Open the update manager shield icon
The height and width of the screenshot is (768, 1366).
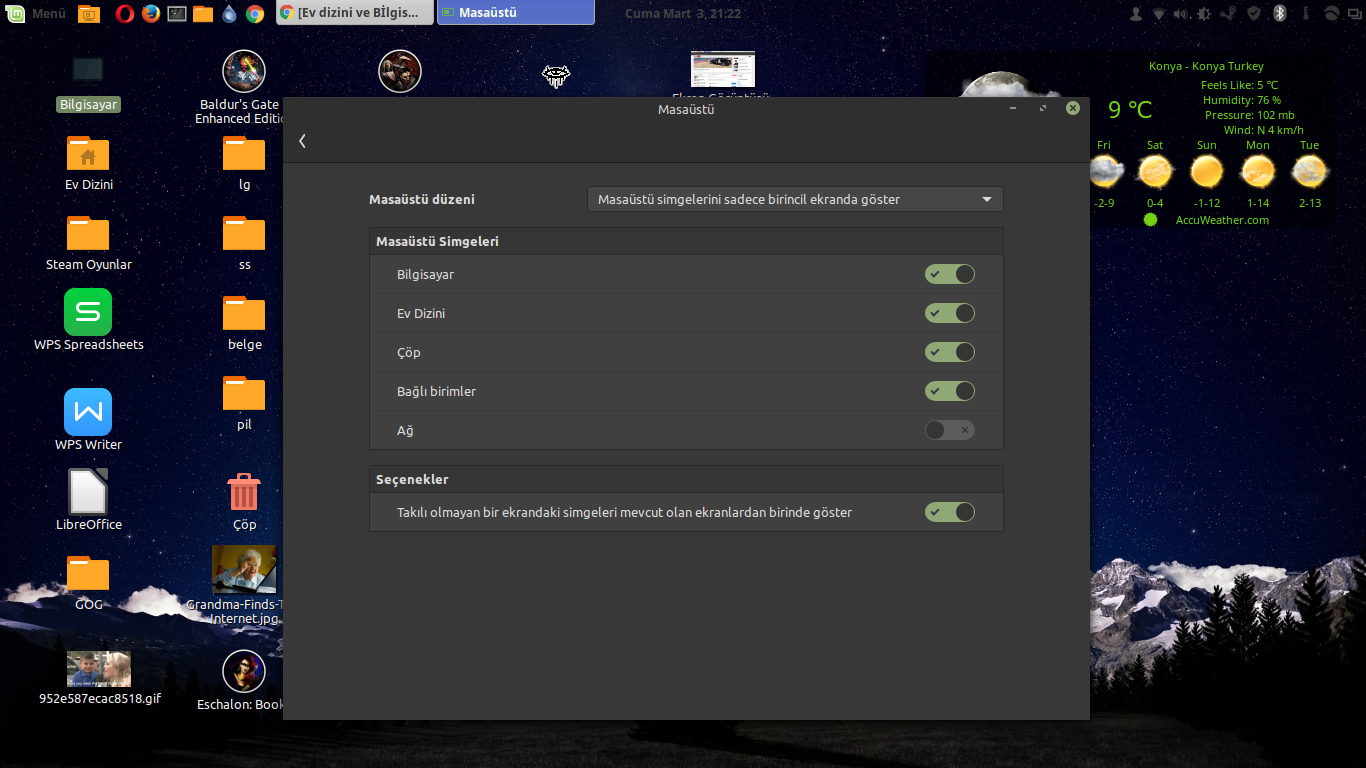pyautogui.click(x=1254, y=13)
